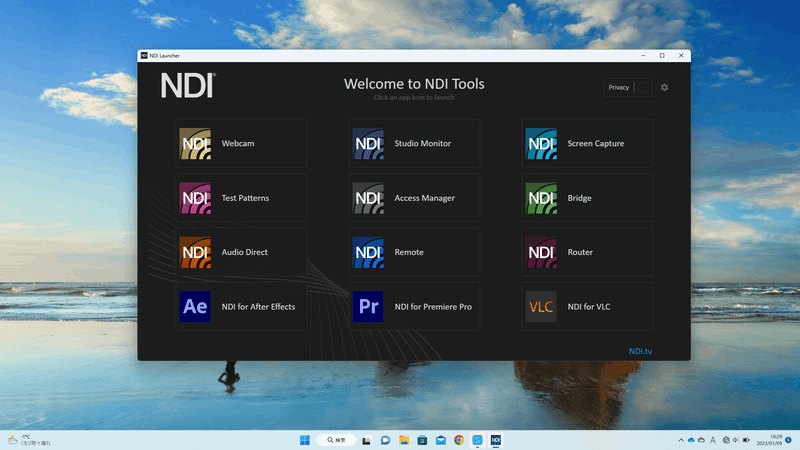The image size is (800, 450).
Task: Minimize the NDI Launcher window
Action: pos(643,56)
